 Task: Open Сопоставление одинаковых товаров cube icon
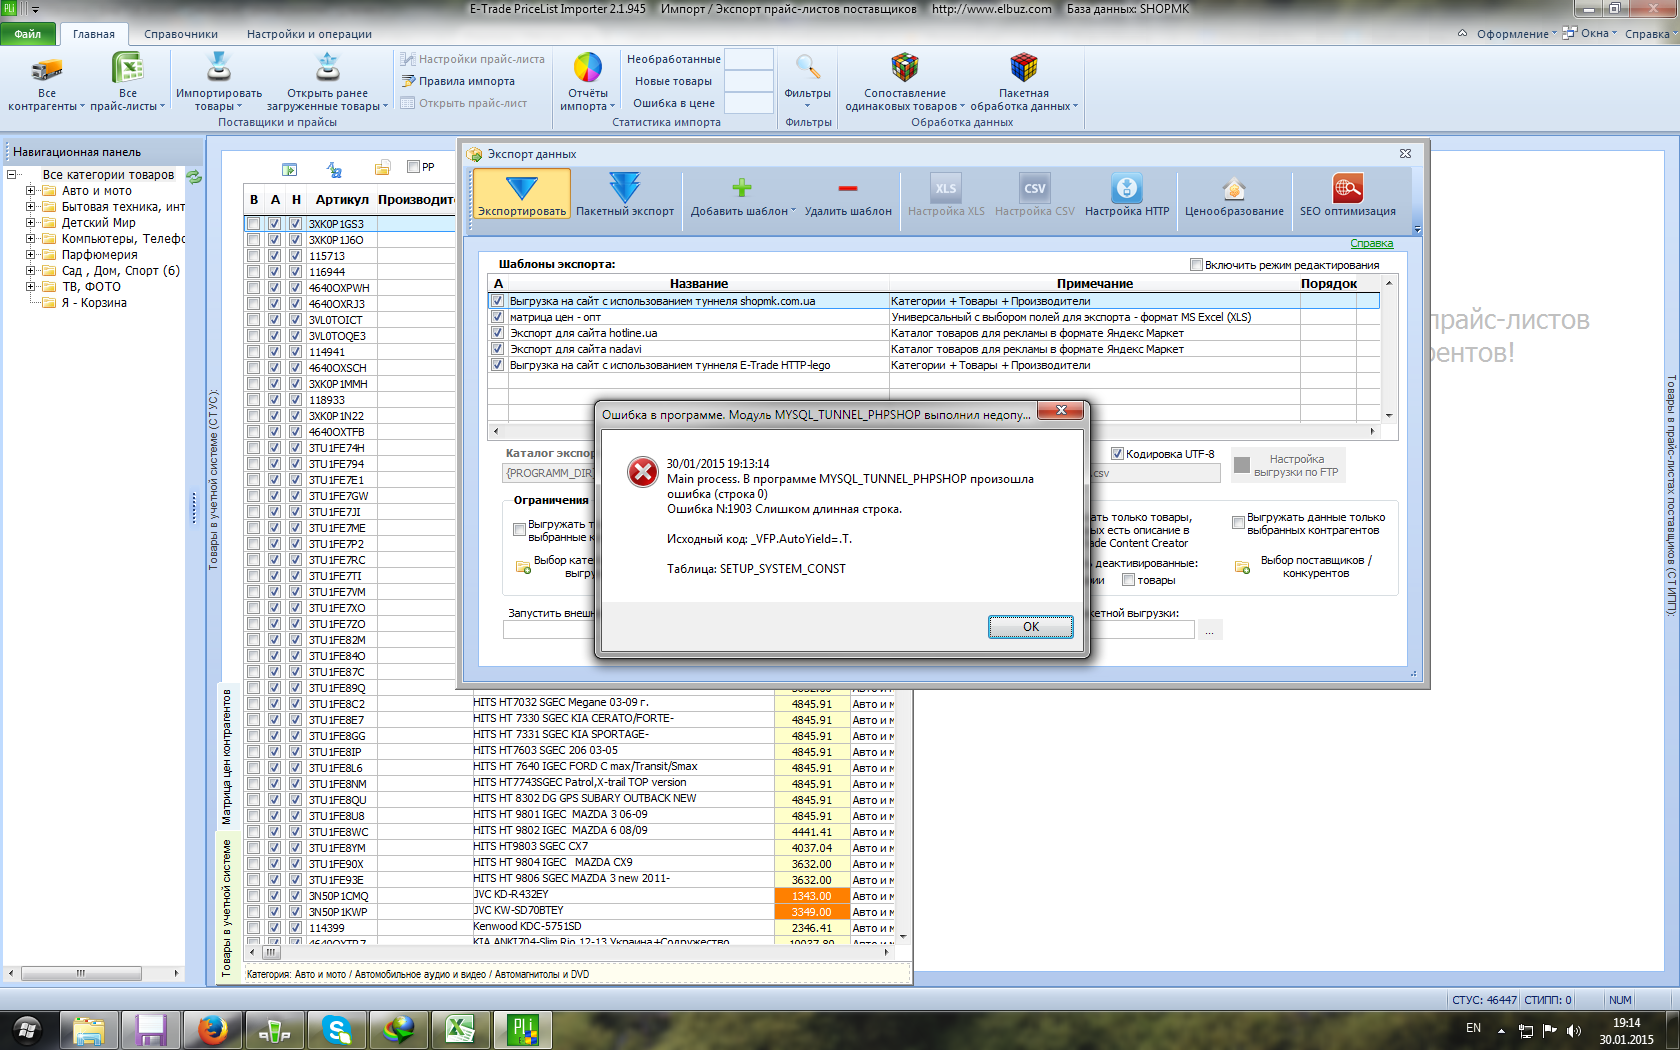pyautogui.click(x=905, y=67)
